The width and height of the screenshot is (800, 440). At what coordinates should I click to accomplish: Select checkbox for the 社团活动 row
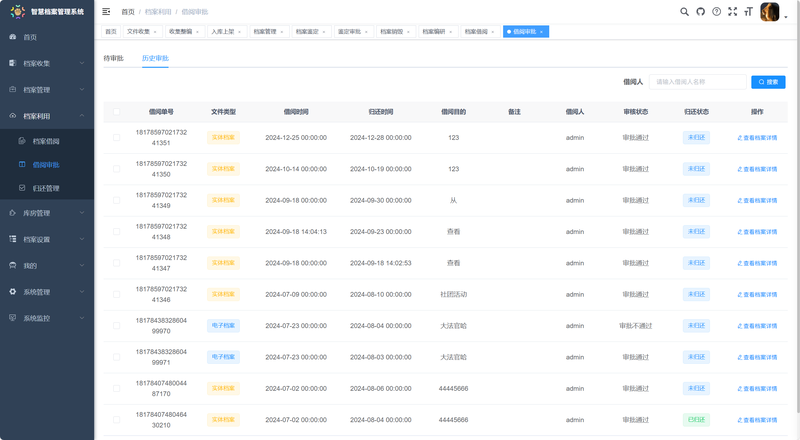[116, 295]
